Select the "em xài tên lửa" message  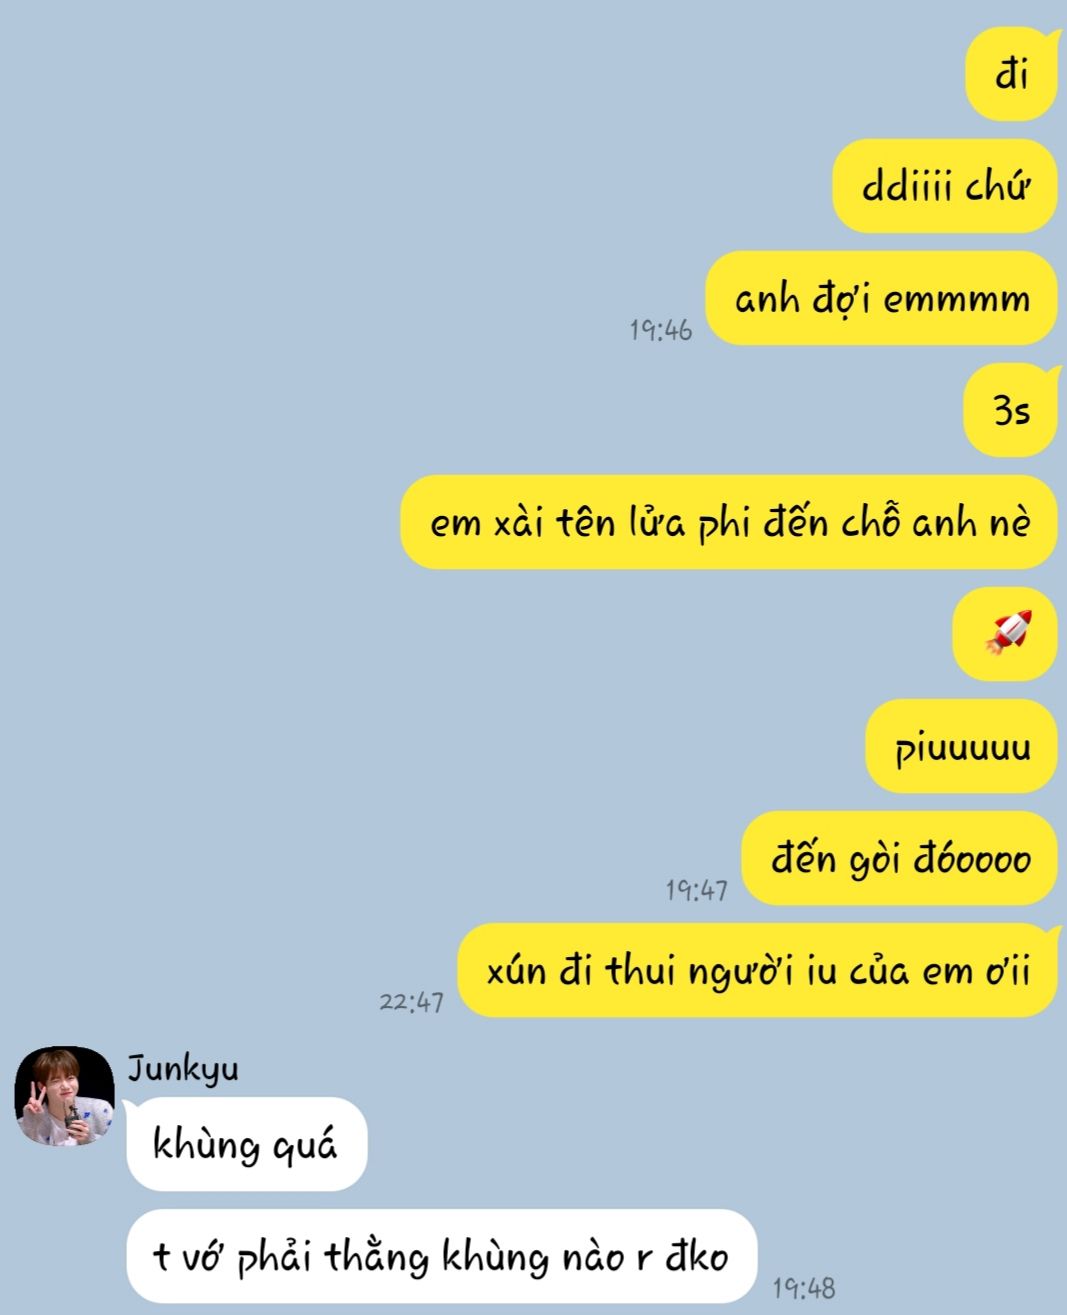(x=729, y=522)
